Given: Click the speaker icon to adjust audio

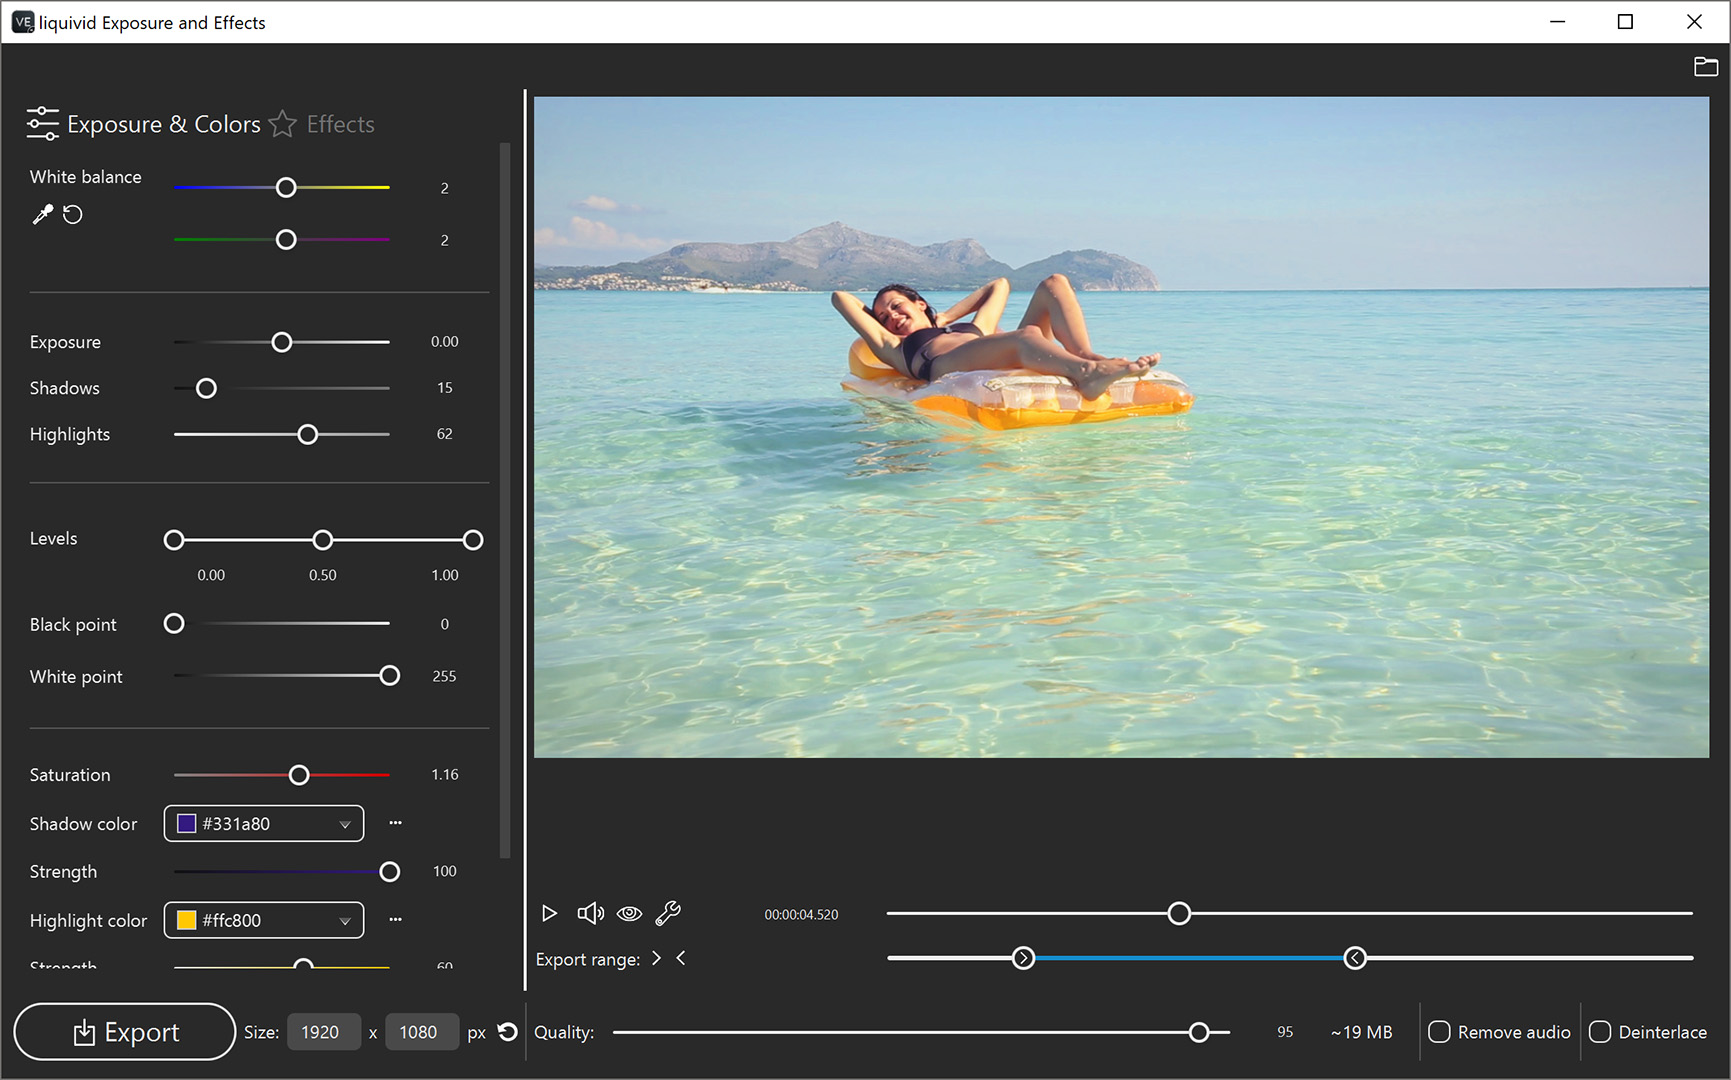Looking at the screenshot, I should coord(590,913).
